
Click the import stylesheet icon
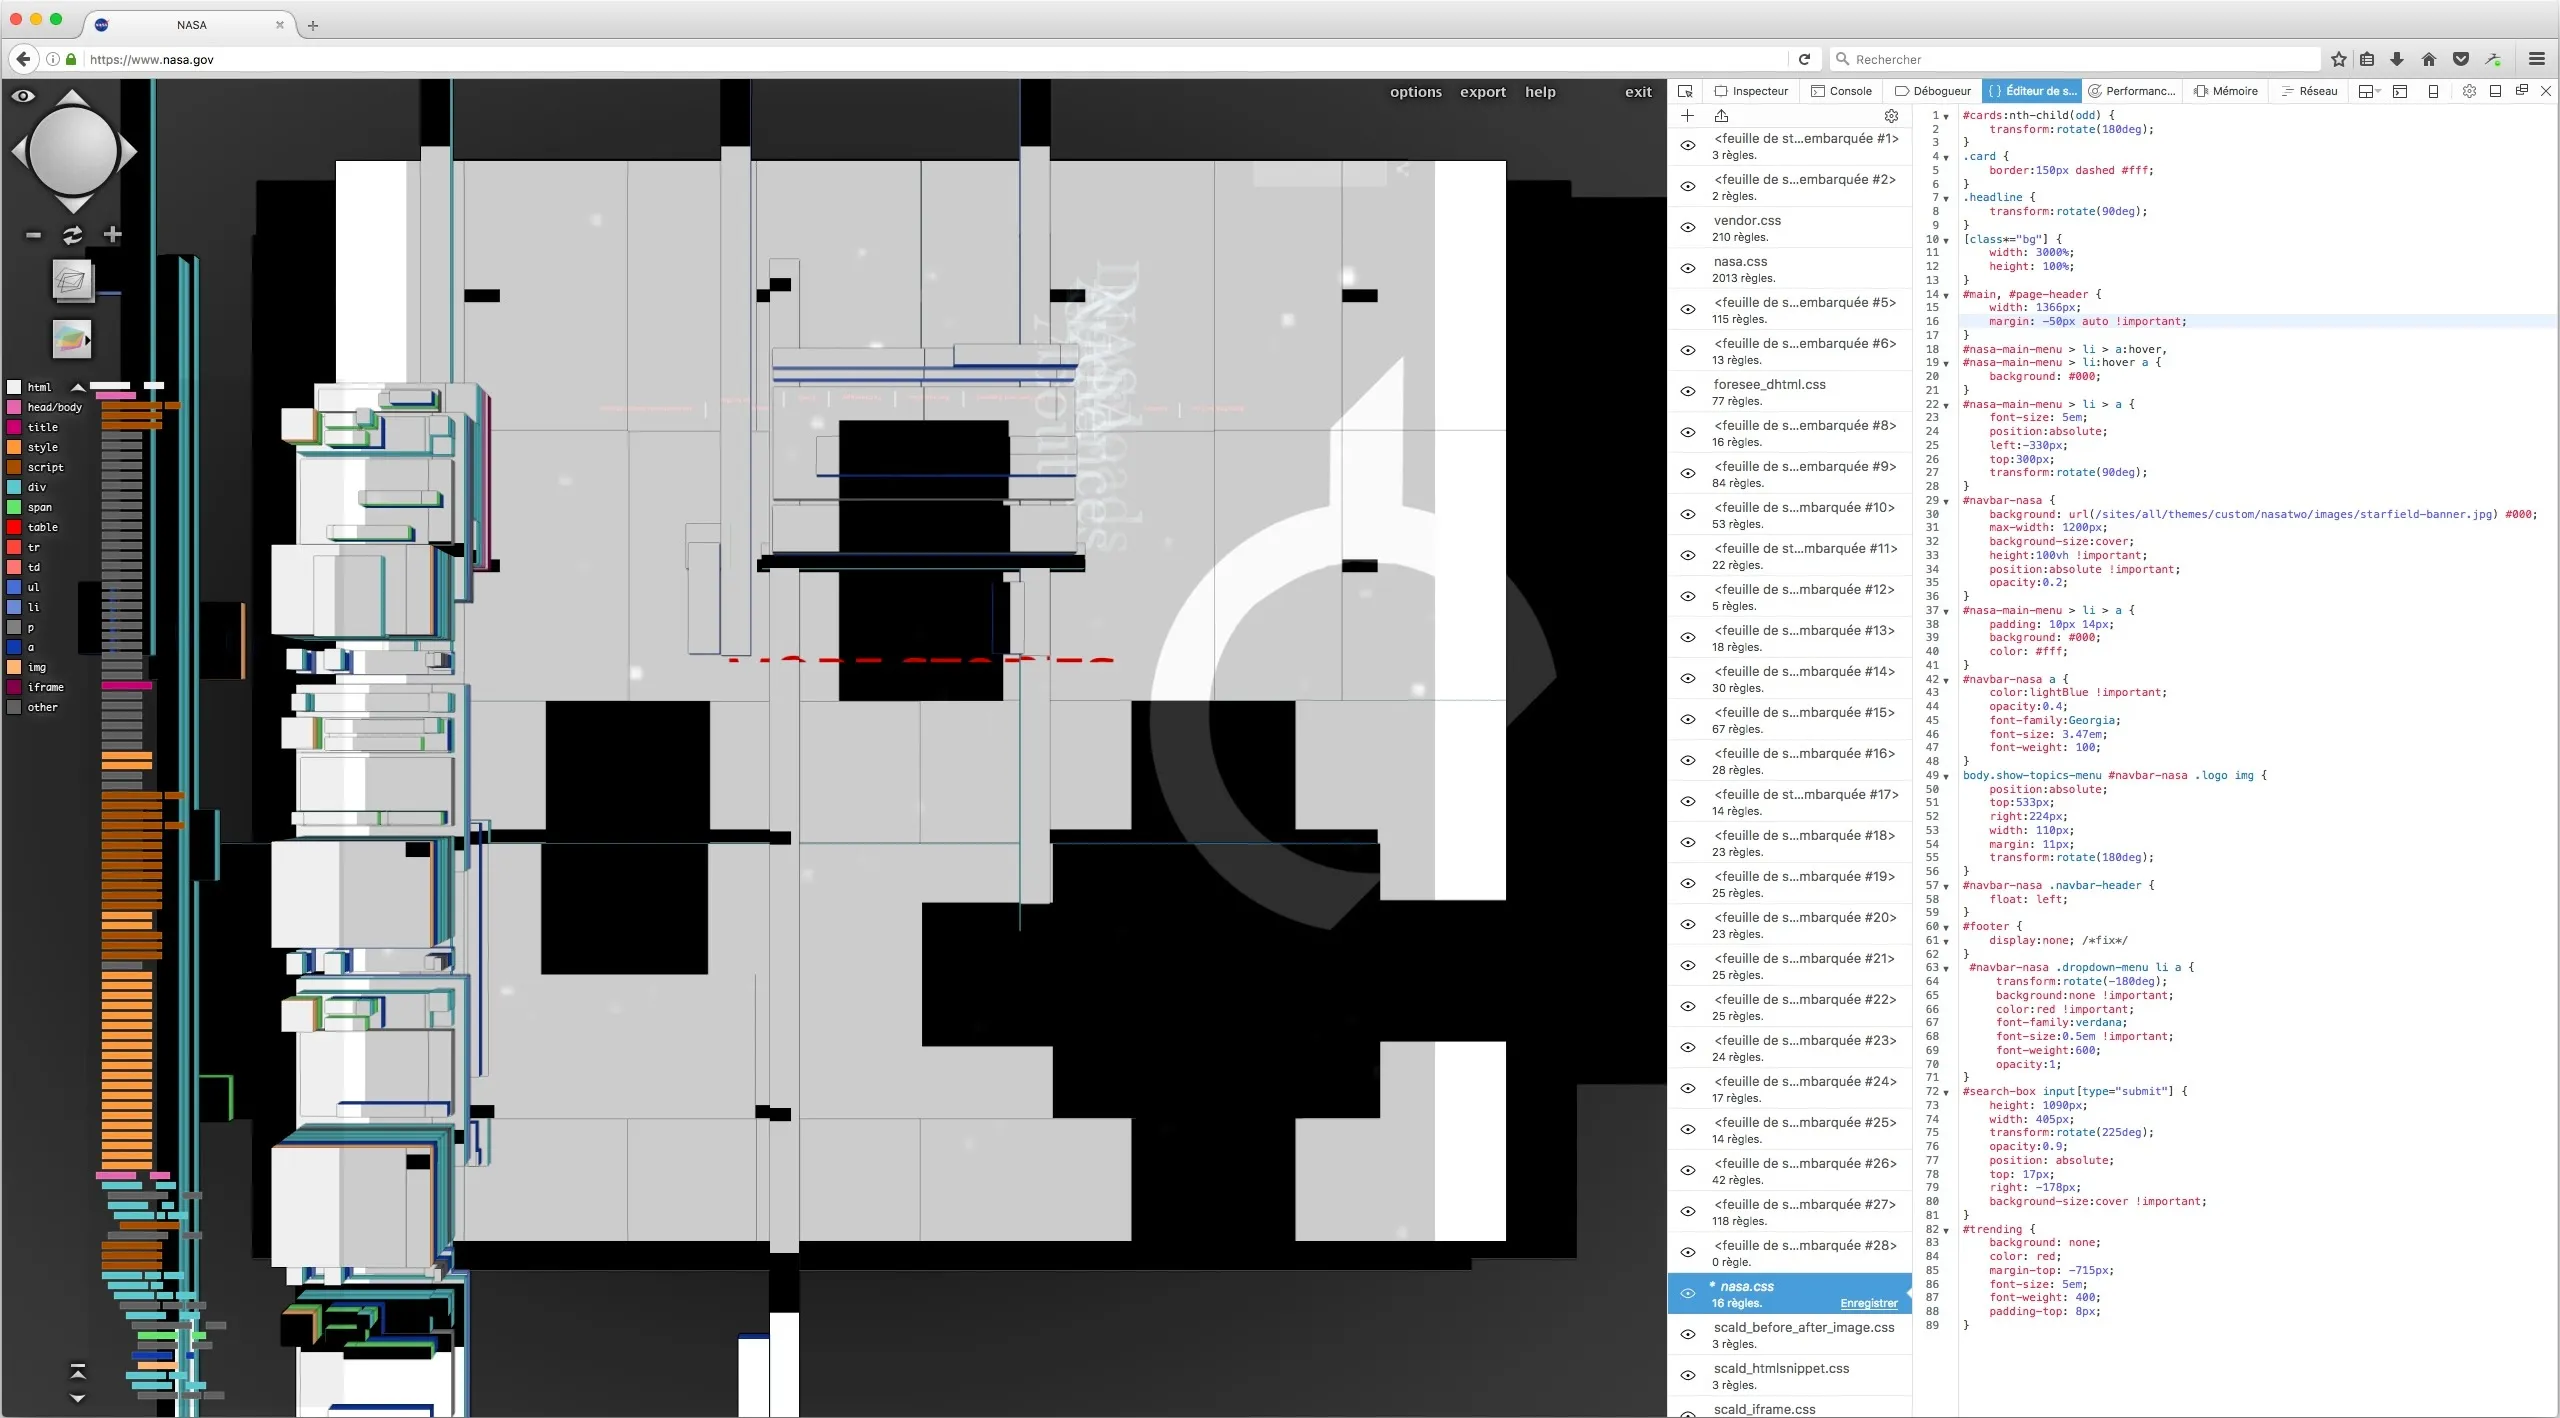point(1721,116)
